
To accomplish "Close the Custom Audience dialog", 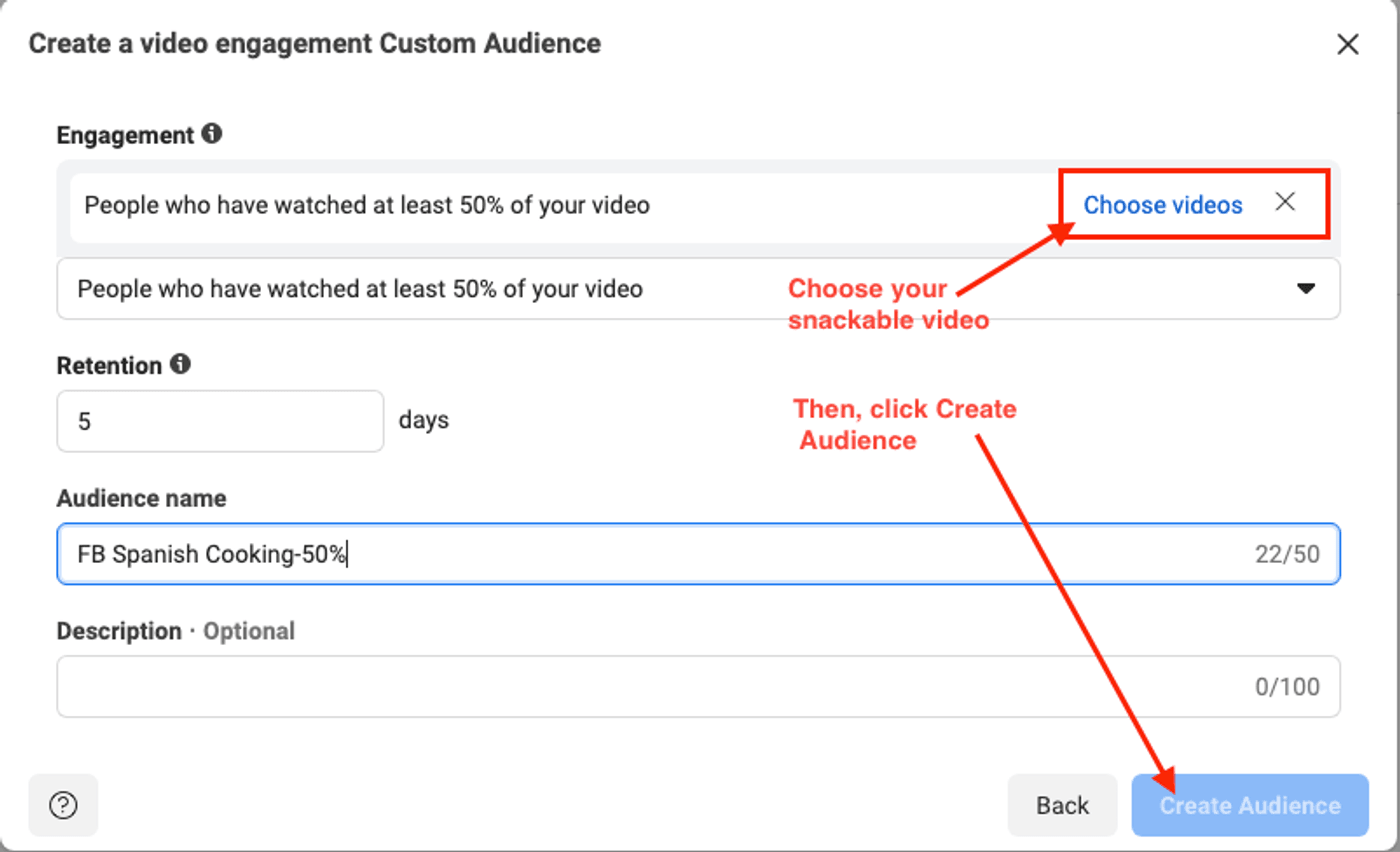I will (x=1348, y=44).
